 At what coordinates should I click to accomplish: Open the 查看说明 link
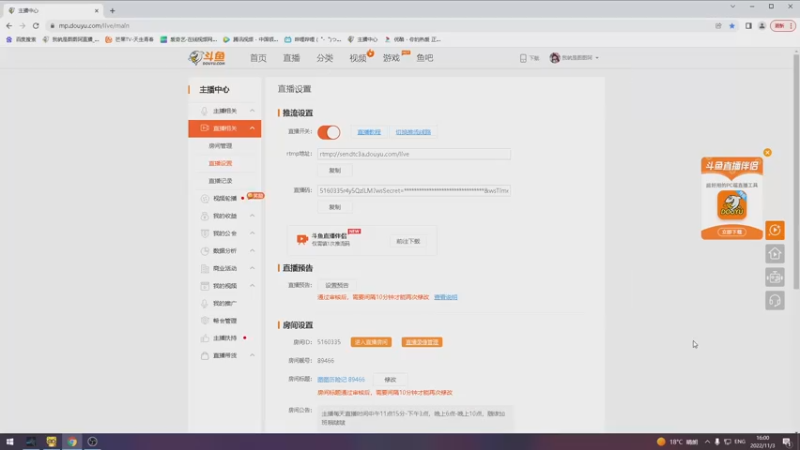[446, 297]
